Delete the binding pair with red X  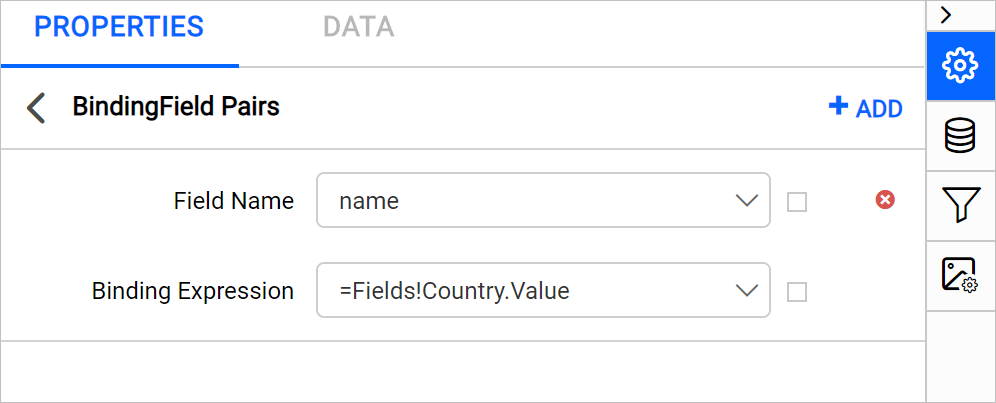tap(885, 200)
